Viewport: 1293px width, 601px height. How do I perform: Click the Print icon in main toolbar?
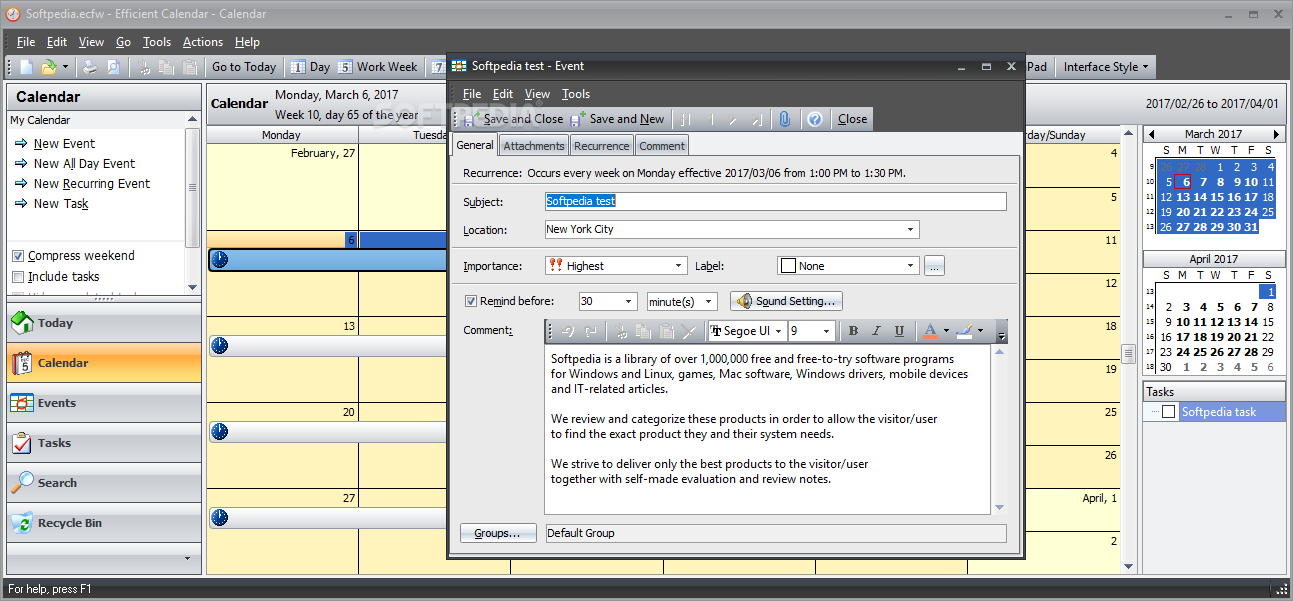(90, 67)
